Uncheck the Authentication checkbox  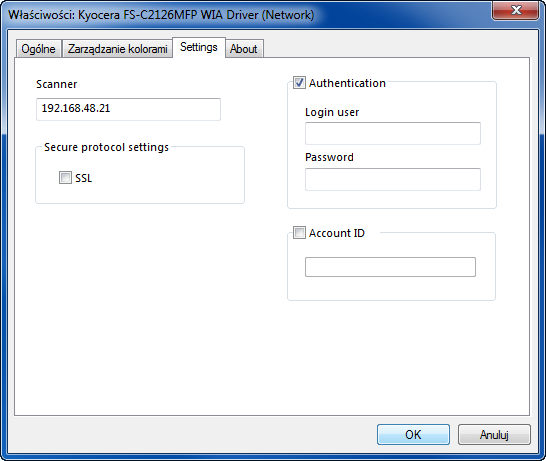click(x=299, y=83)
